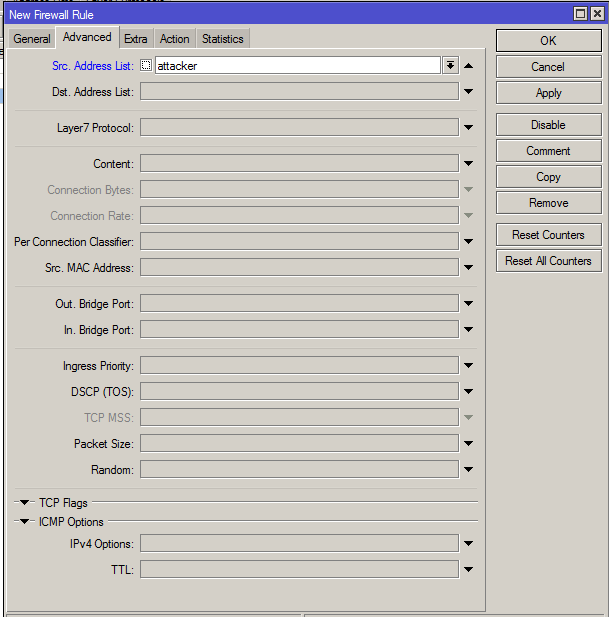Click the DSCP (TOS) field
This screenshot has height=617, width=609.
pyautogui.click(x=299, y=392)
